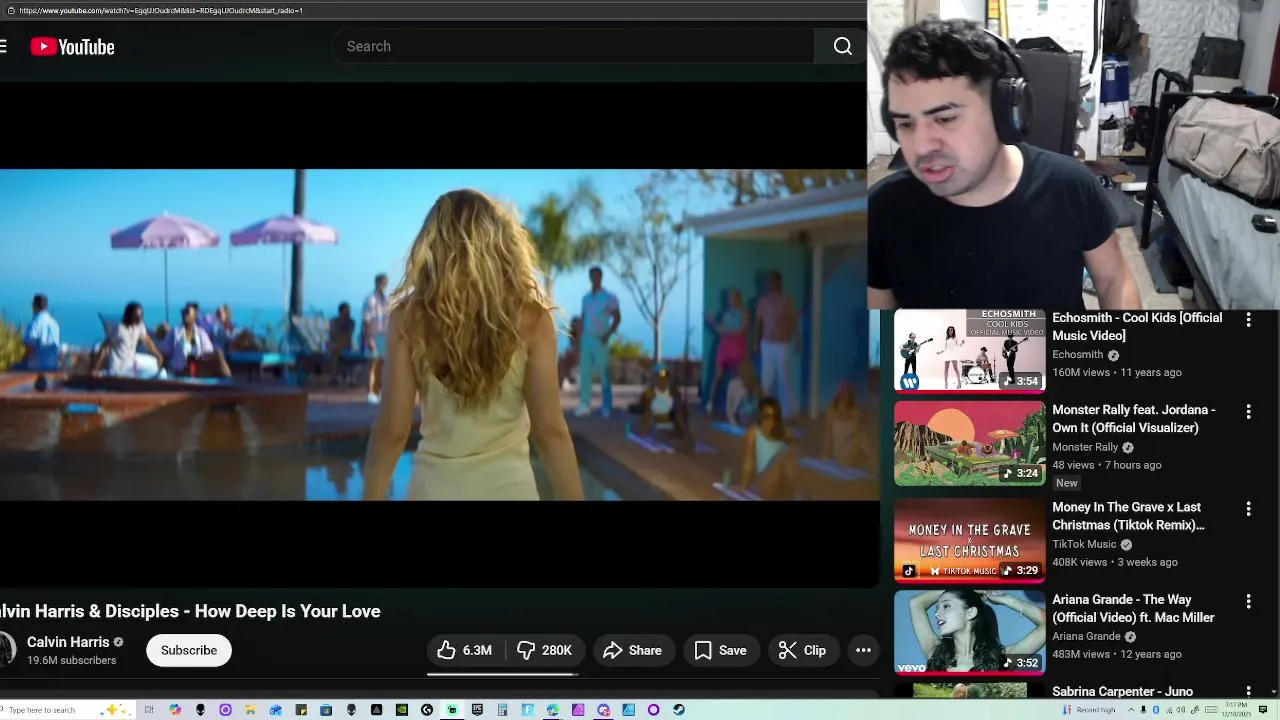Save the video to a playlist

click(720, 650)
